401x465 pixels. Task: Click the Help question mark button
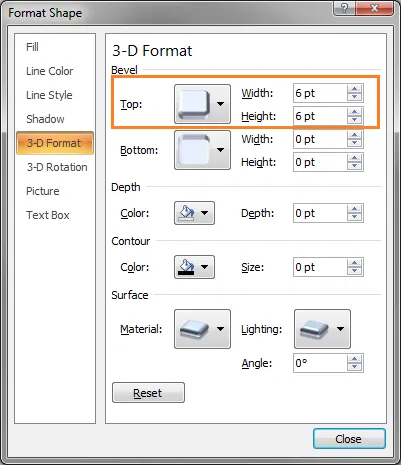pos(344,8)
